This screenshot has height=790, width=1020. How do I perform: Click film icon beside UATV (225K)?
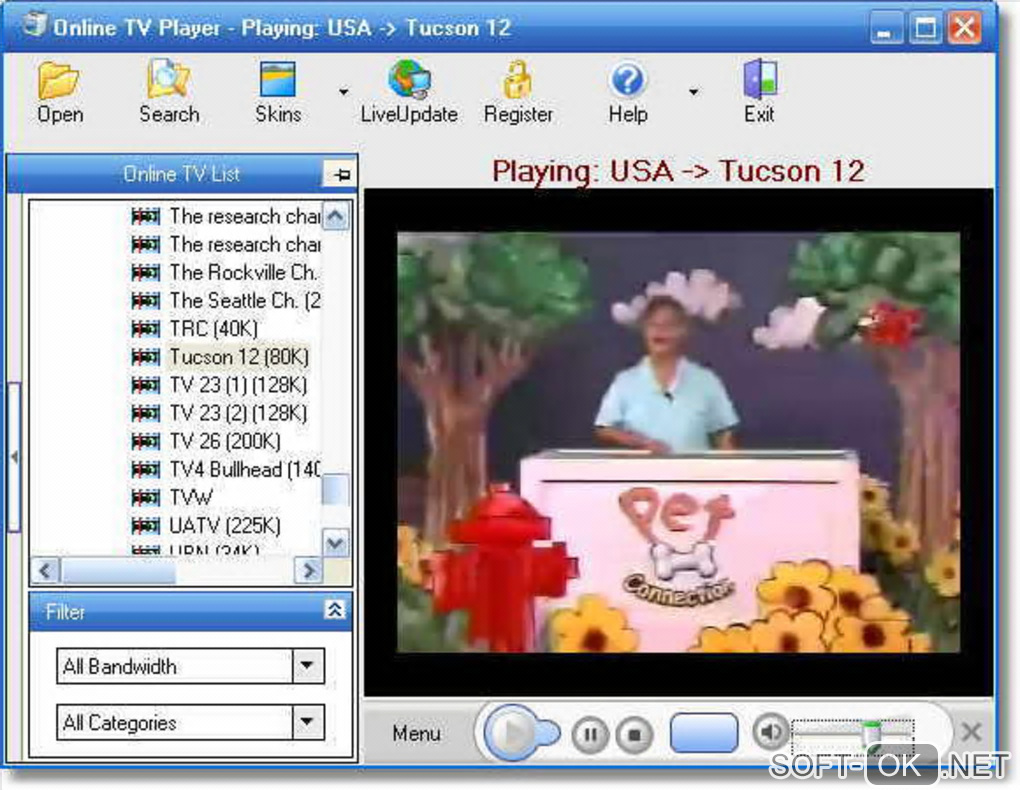pos(146,525)
